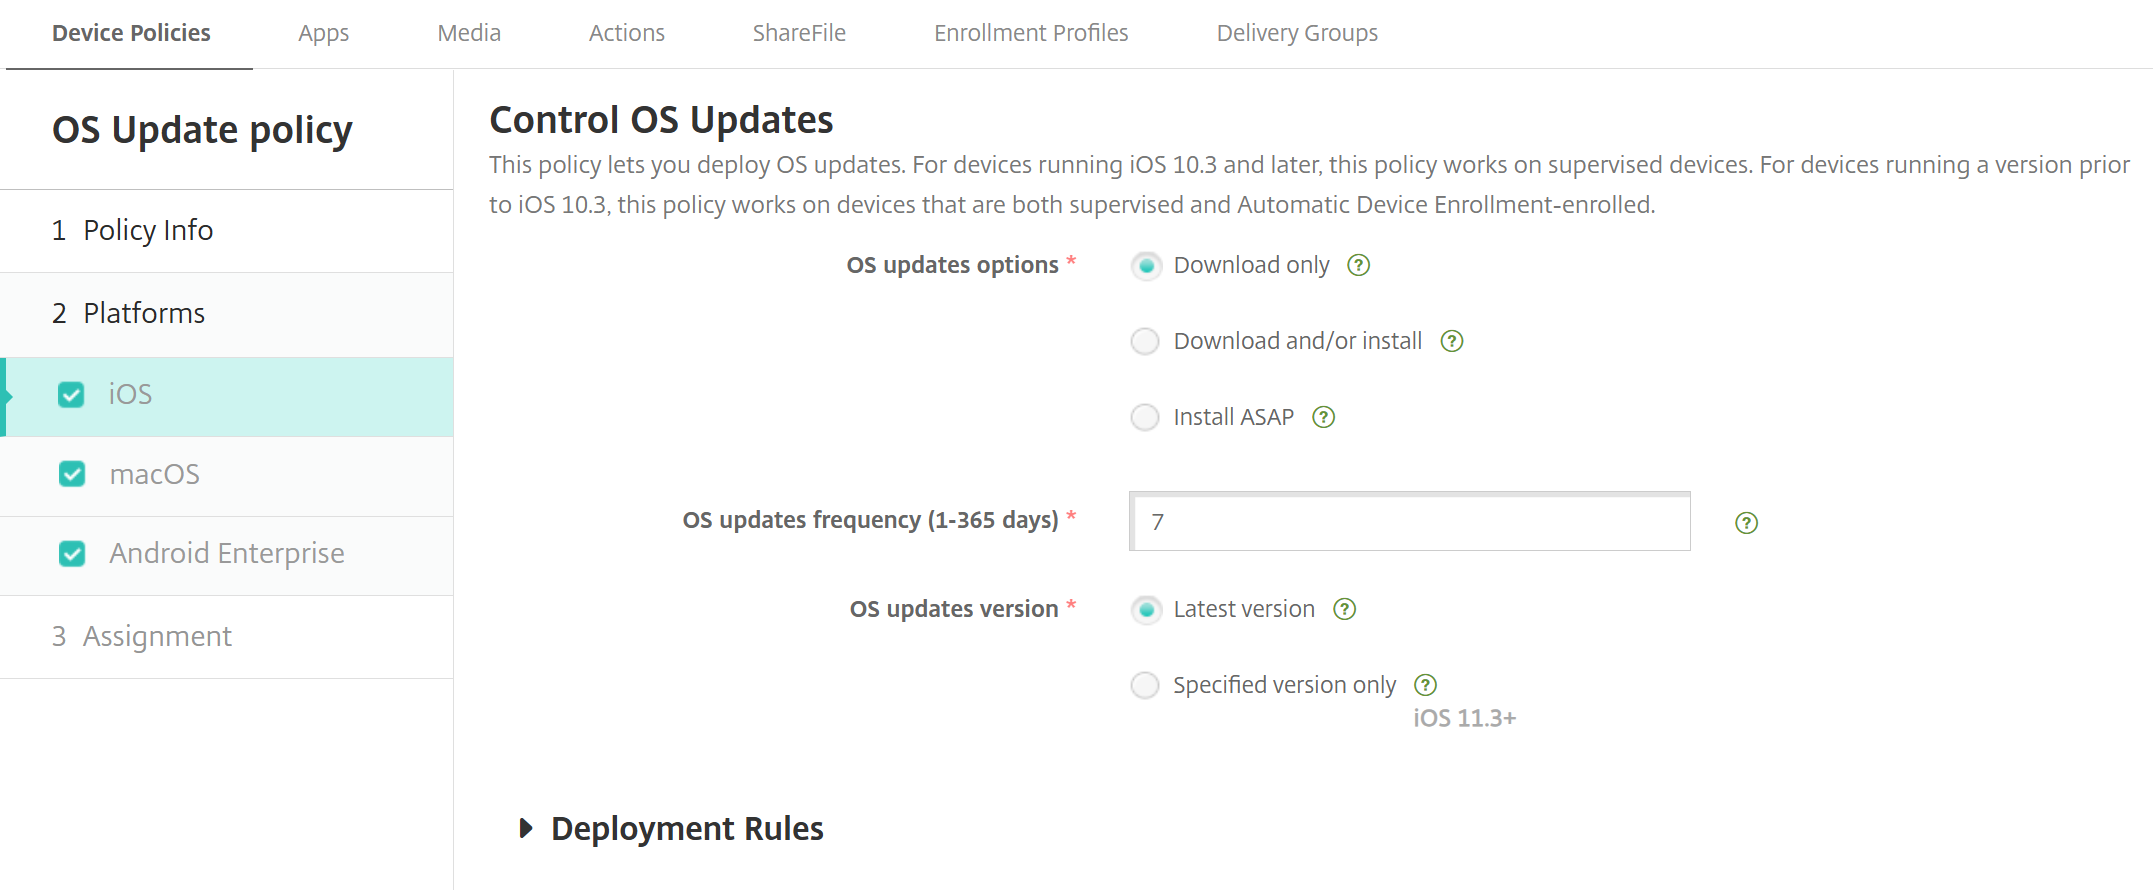
Task: Choose Specified version only radio option
Action: [1145, 685]
